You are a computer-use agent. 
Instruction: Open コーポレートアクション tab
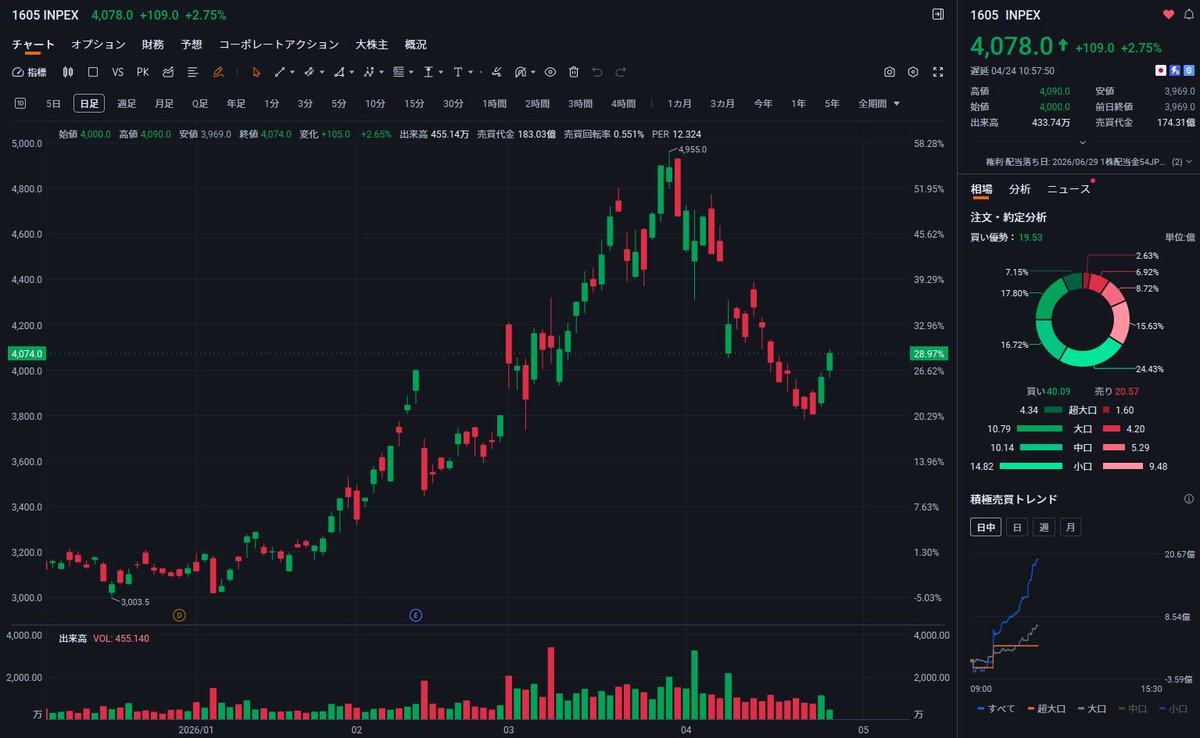point(279,44)
